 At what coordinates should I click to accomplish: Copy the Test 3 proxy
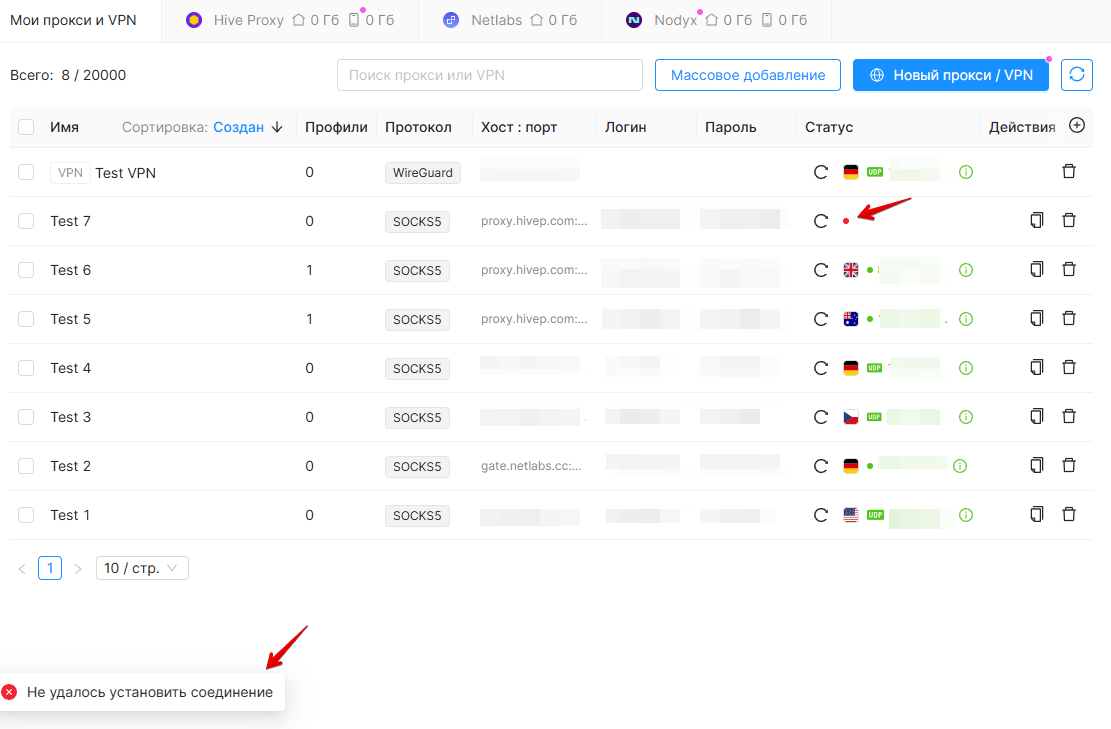[x=1037, y=416]
